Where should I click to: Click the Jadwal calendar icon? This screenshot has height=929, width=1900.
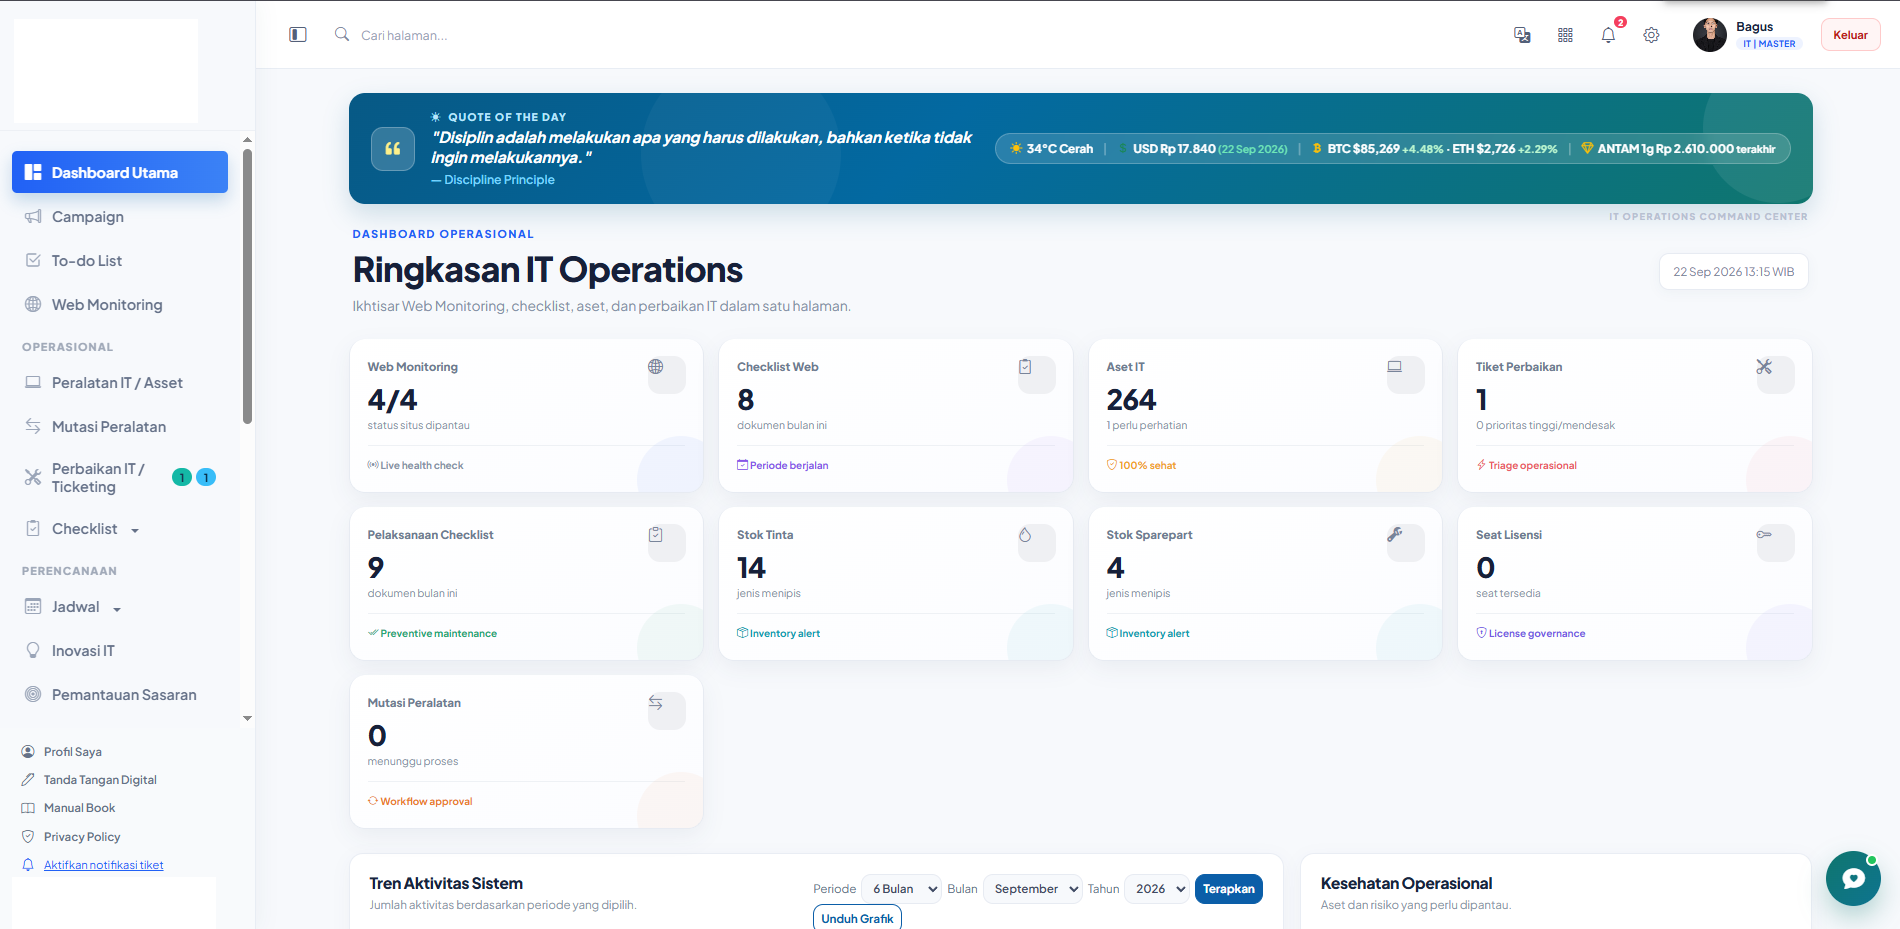coord(33,607)
